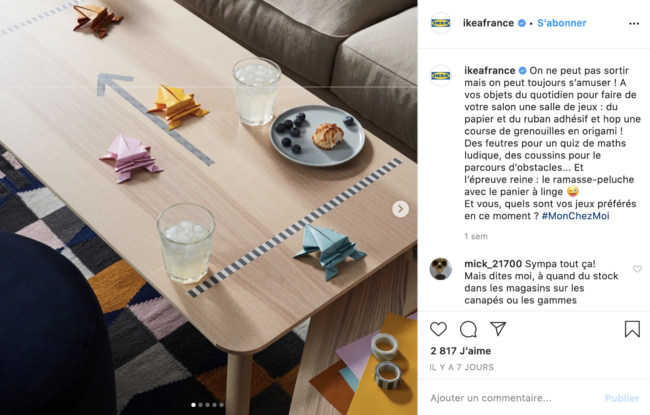The image size is (650, 415).
Task: Like the post with heart icon
Action: pyautogui.click(x=438, y=329)
